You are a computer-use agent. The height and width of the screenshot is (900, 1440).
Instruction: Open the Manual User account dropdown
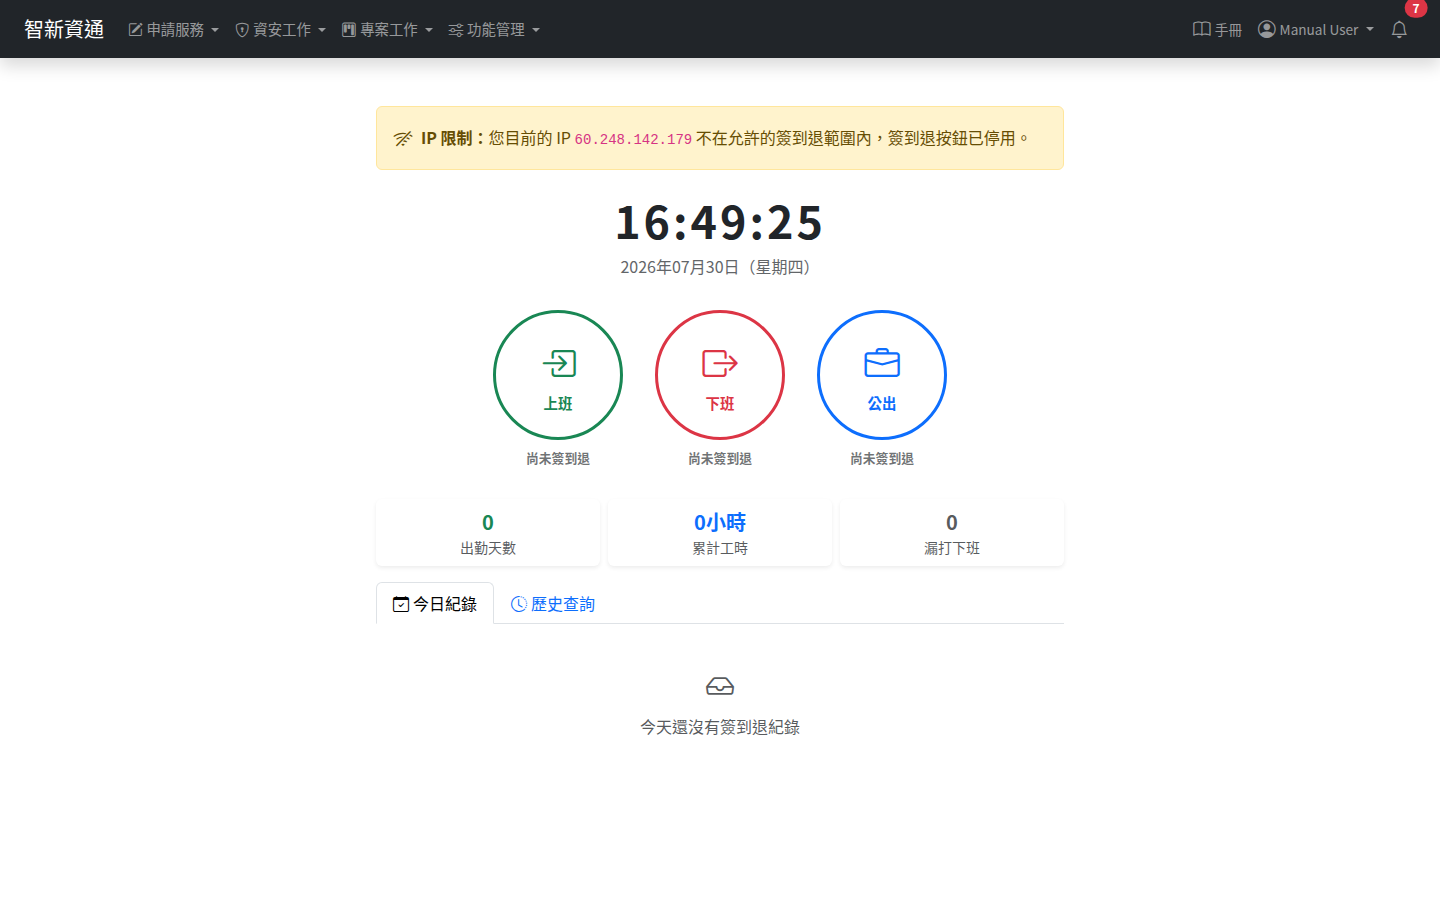pyautogui.click(x=1316, y=30)
